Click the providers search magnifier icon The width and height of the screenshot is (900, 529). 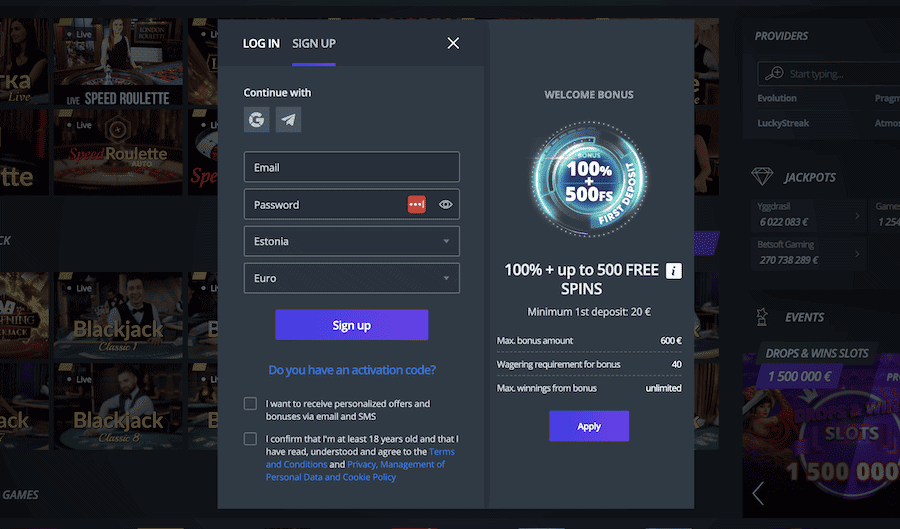774,73
